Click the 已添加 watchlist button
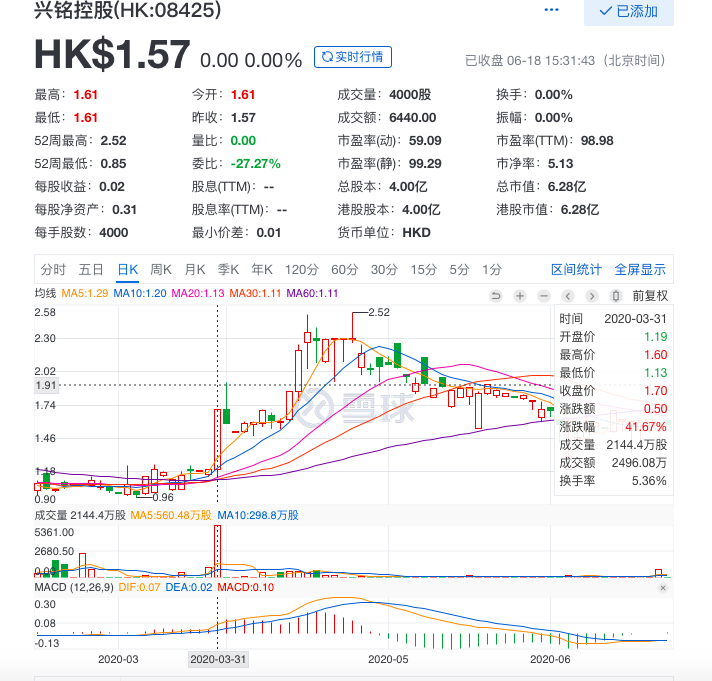Image resolution: width=712 pixels, height=681 pixels. coord(628,11)
